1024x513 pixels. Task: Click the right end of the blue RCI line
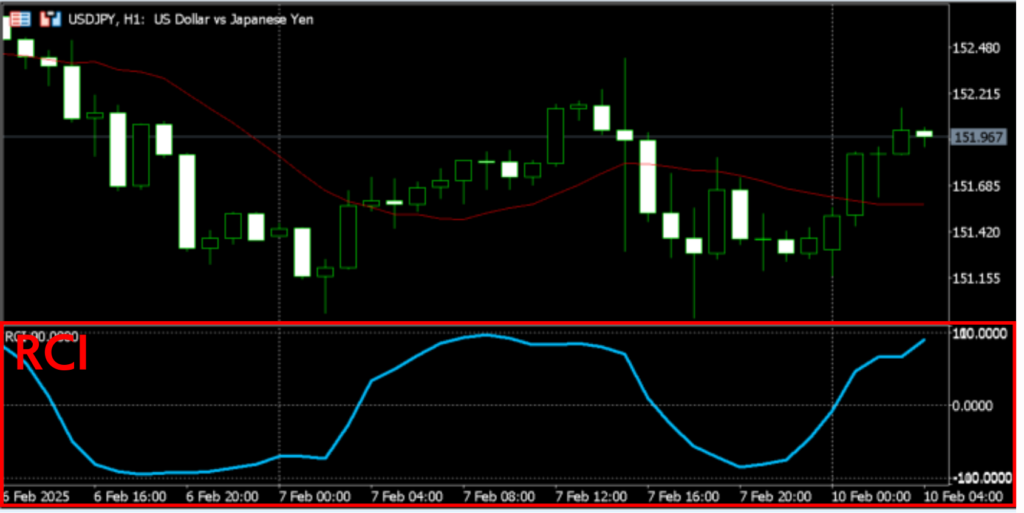point(924,340)
